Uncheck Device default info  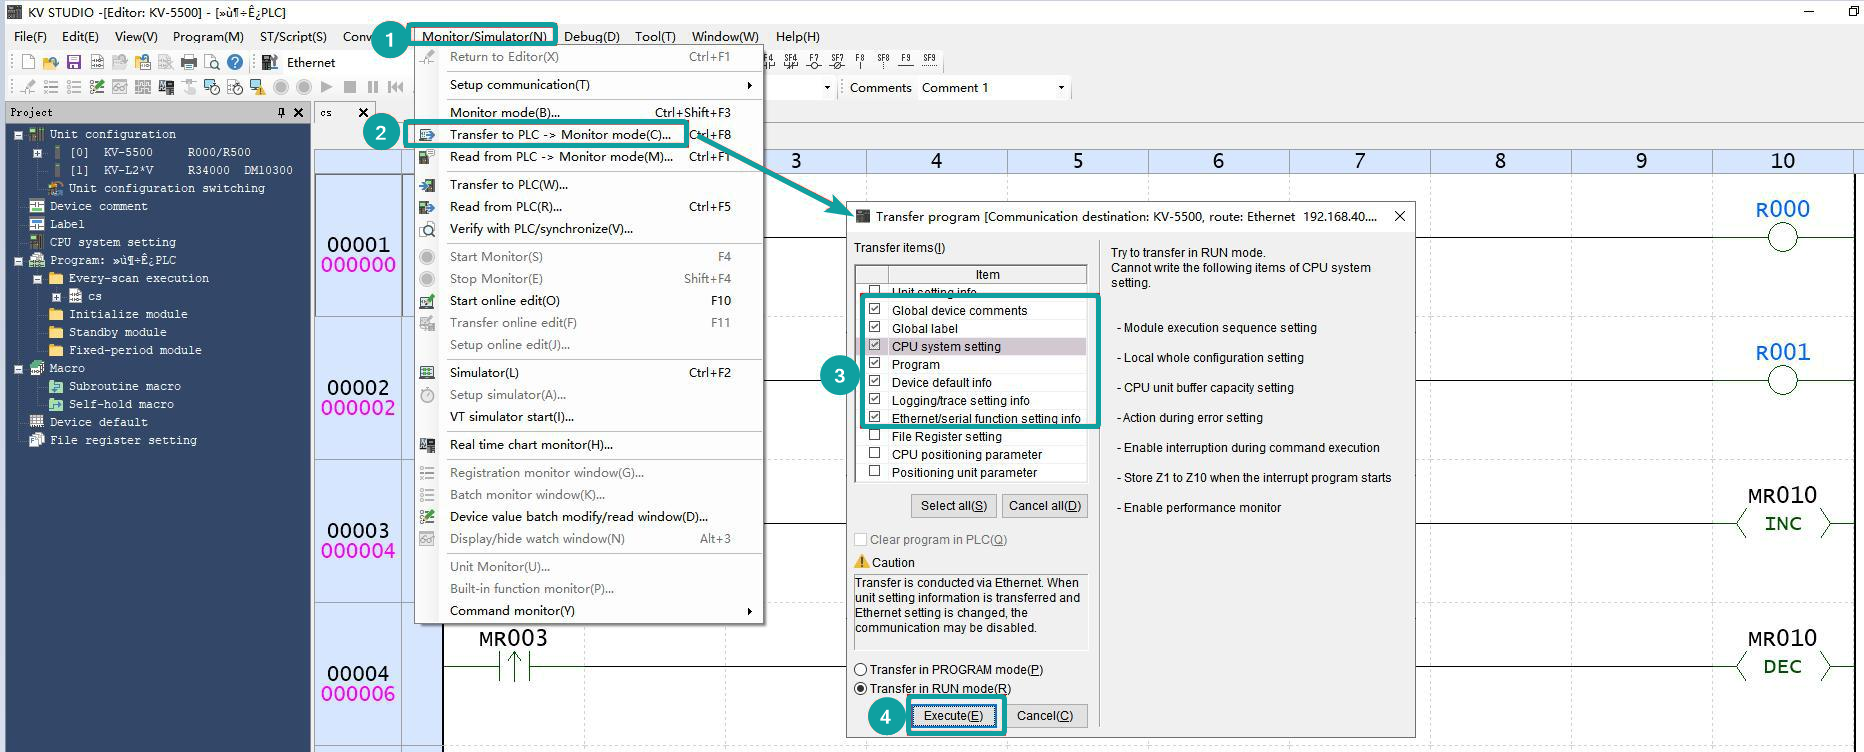[x=875, y=382]
